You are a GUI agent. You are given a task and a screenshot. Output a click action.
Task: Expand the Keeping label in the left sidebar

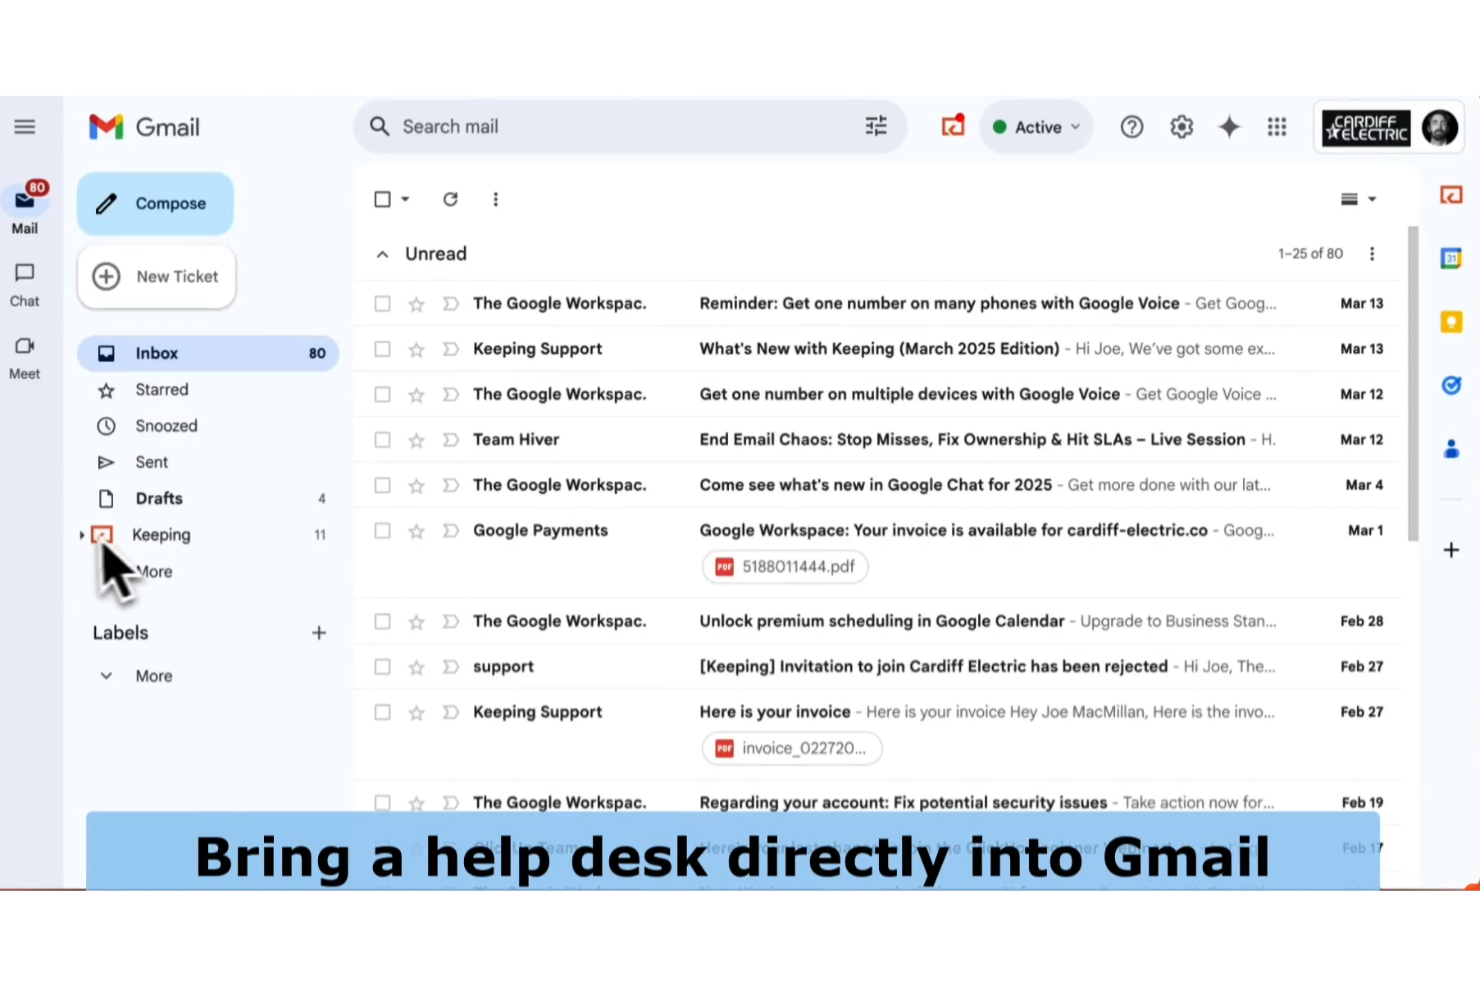pyautogui.click(x=82, y=535)
